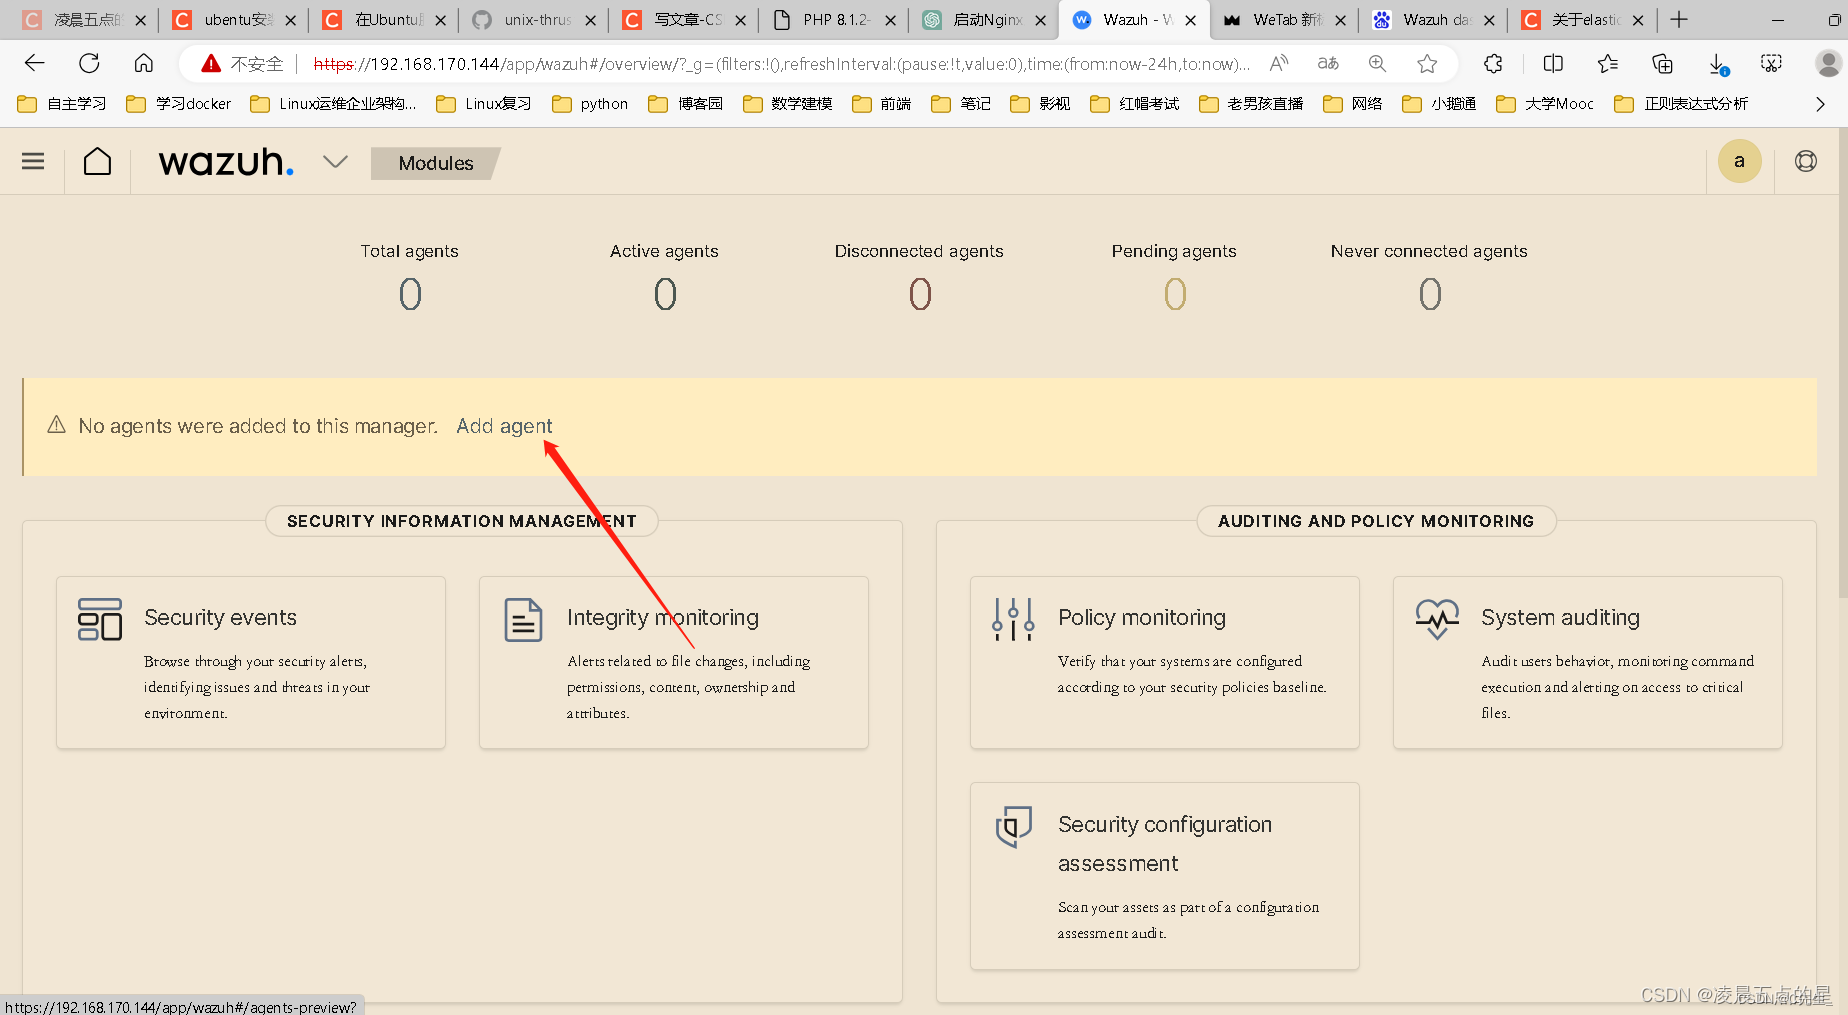The image size is (1848, 1015).
Task: Open the user avatar 'a' menu
Action: click(x=1739, y=161)
